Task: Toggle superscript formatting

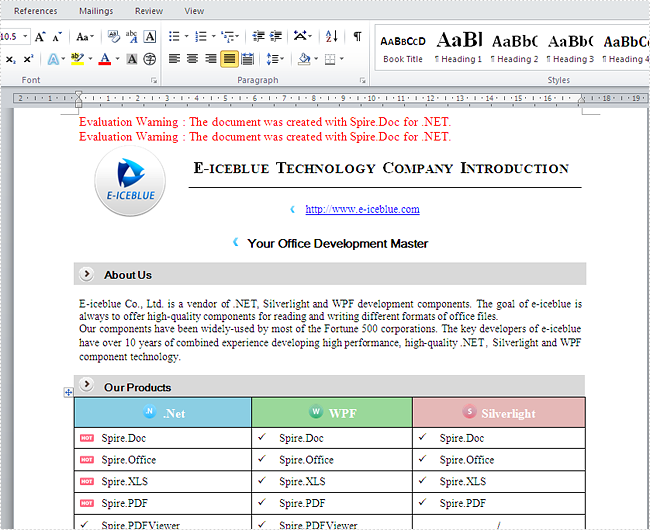Action: click(28, 59)
